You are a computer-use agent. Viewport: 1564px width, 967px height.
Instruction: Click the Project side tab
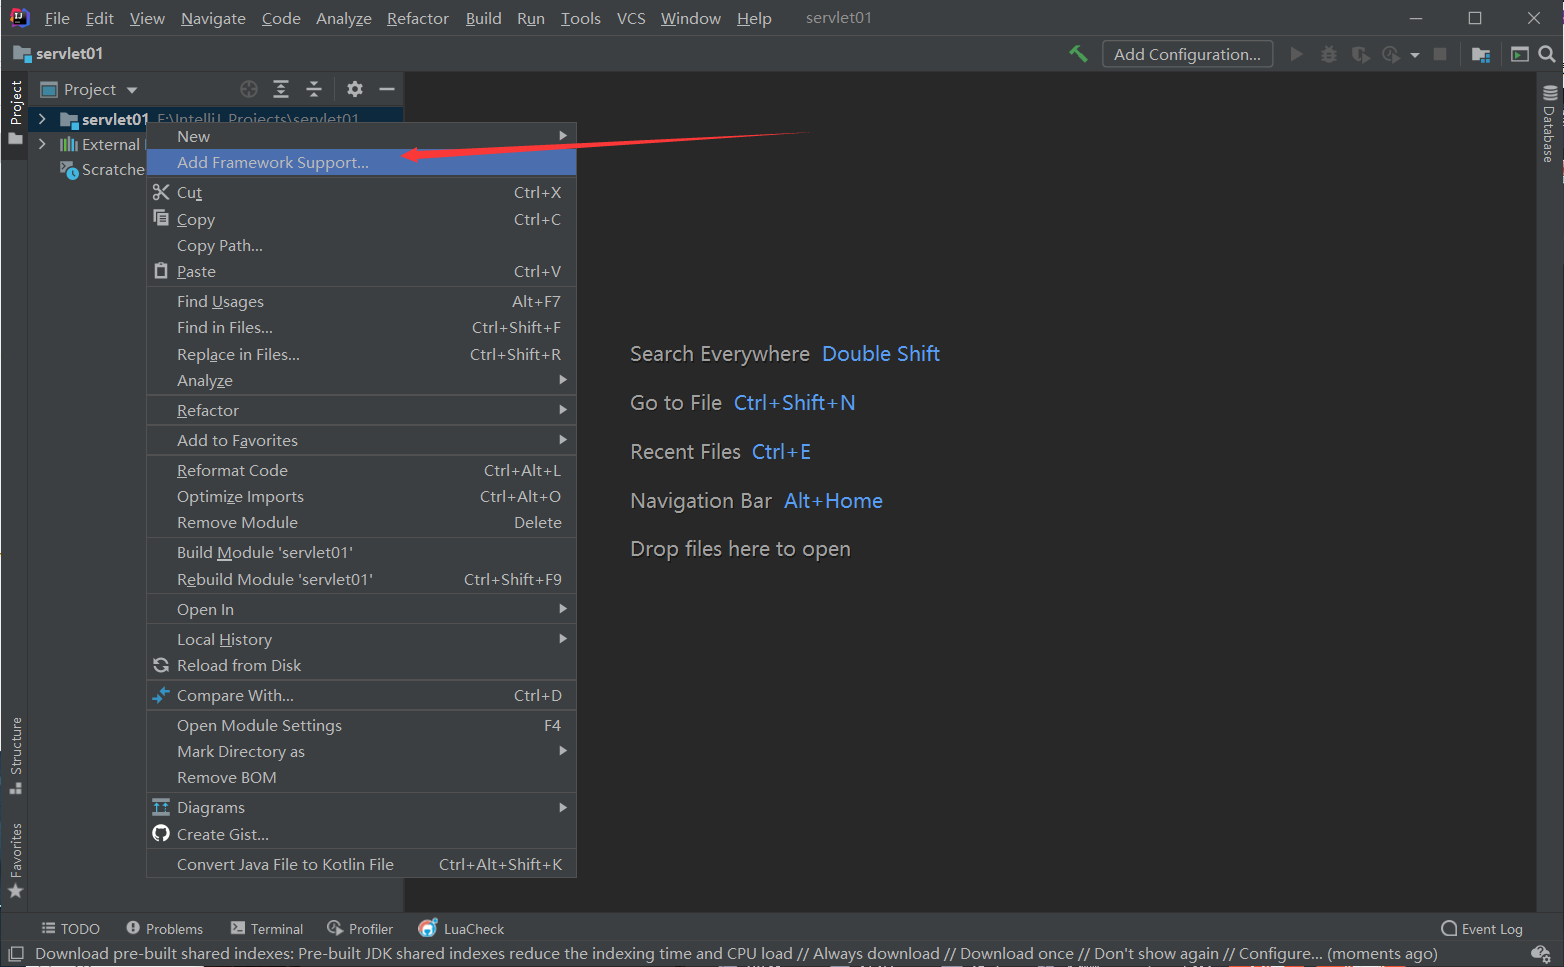point(16,112)
